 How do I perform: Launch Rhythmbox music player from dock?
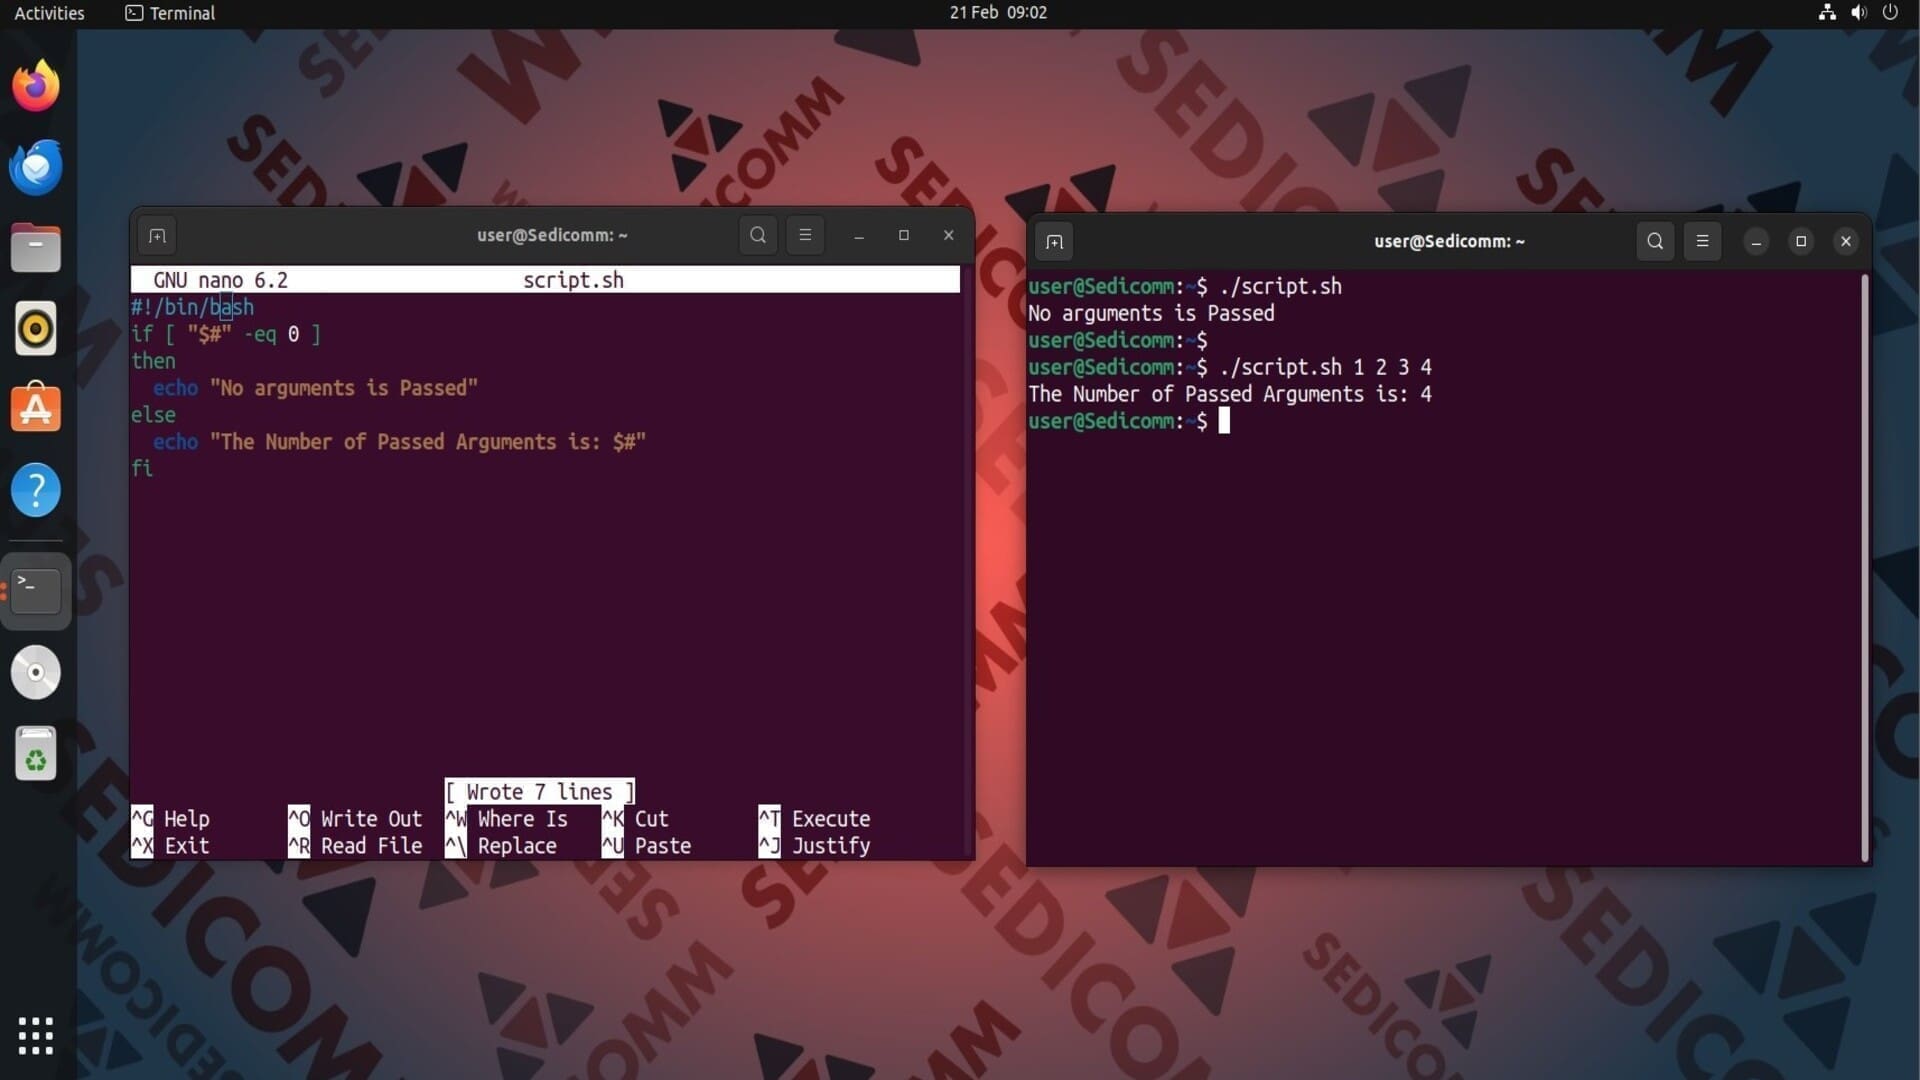(x=36, y=329)
